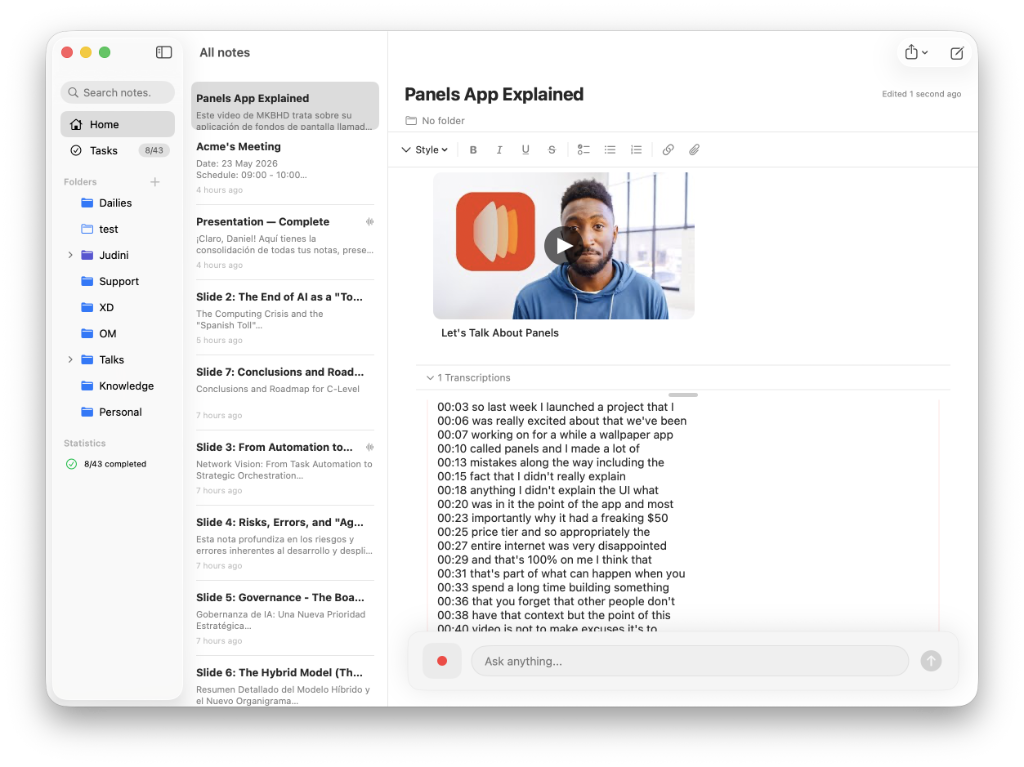Image resolution: width=1024 pixels, height=767 pixels.
Task: Open the Dailies folder
Action: (x=118, y=203)
